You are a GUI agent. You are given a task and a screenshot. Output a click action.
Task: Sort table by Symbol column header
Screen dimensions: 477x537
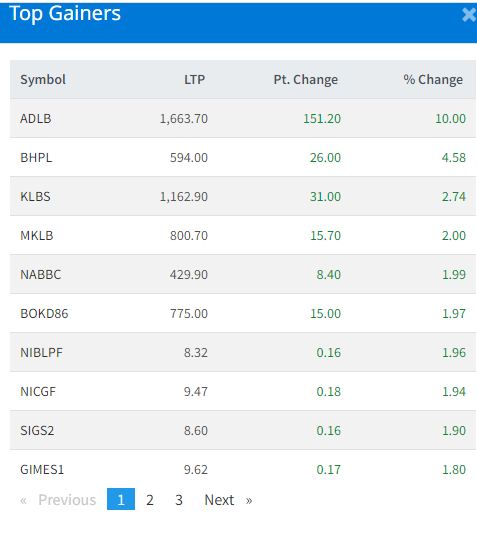pos(43,79)
